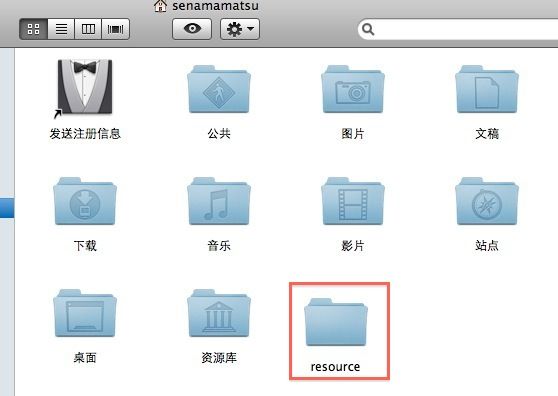Select the 文稿 documents folder icon
This screenshot has width=558, height=396.
487,89
